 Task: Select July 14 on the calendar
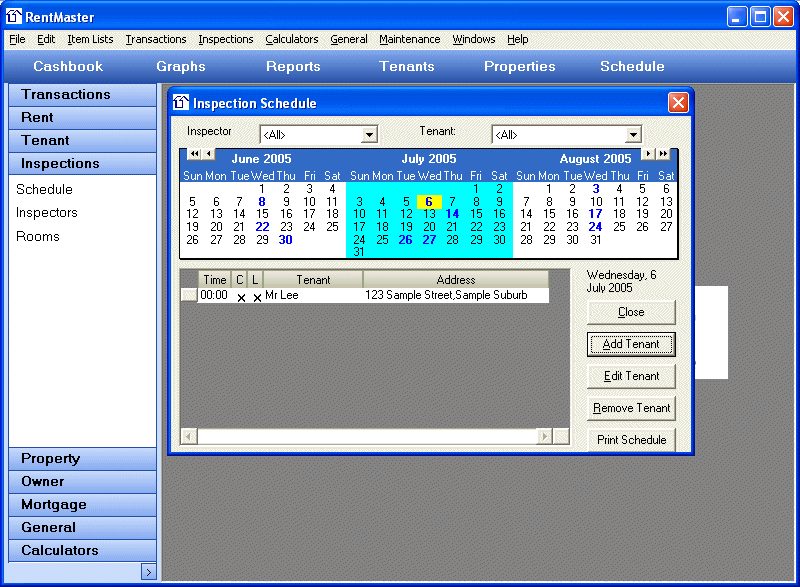tap(452, 213)
